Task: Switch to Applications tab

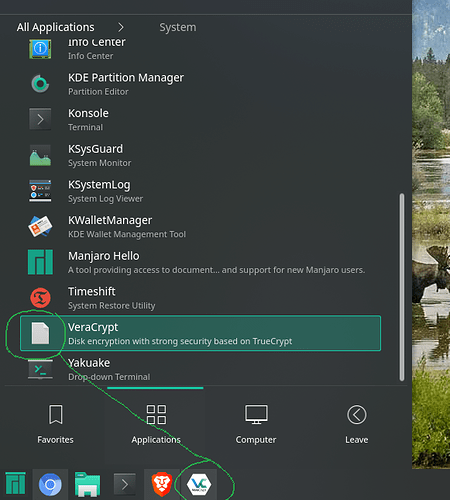Action: pos(156,425)
